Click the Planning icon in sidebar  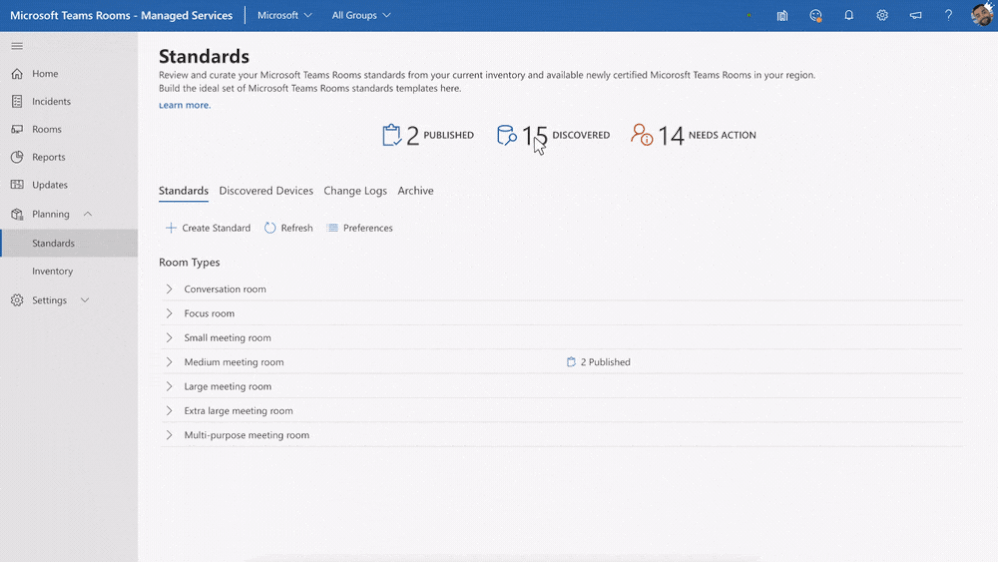(17, 214)
